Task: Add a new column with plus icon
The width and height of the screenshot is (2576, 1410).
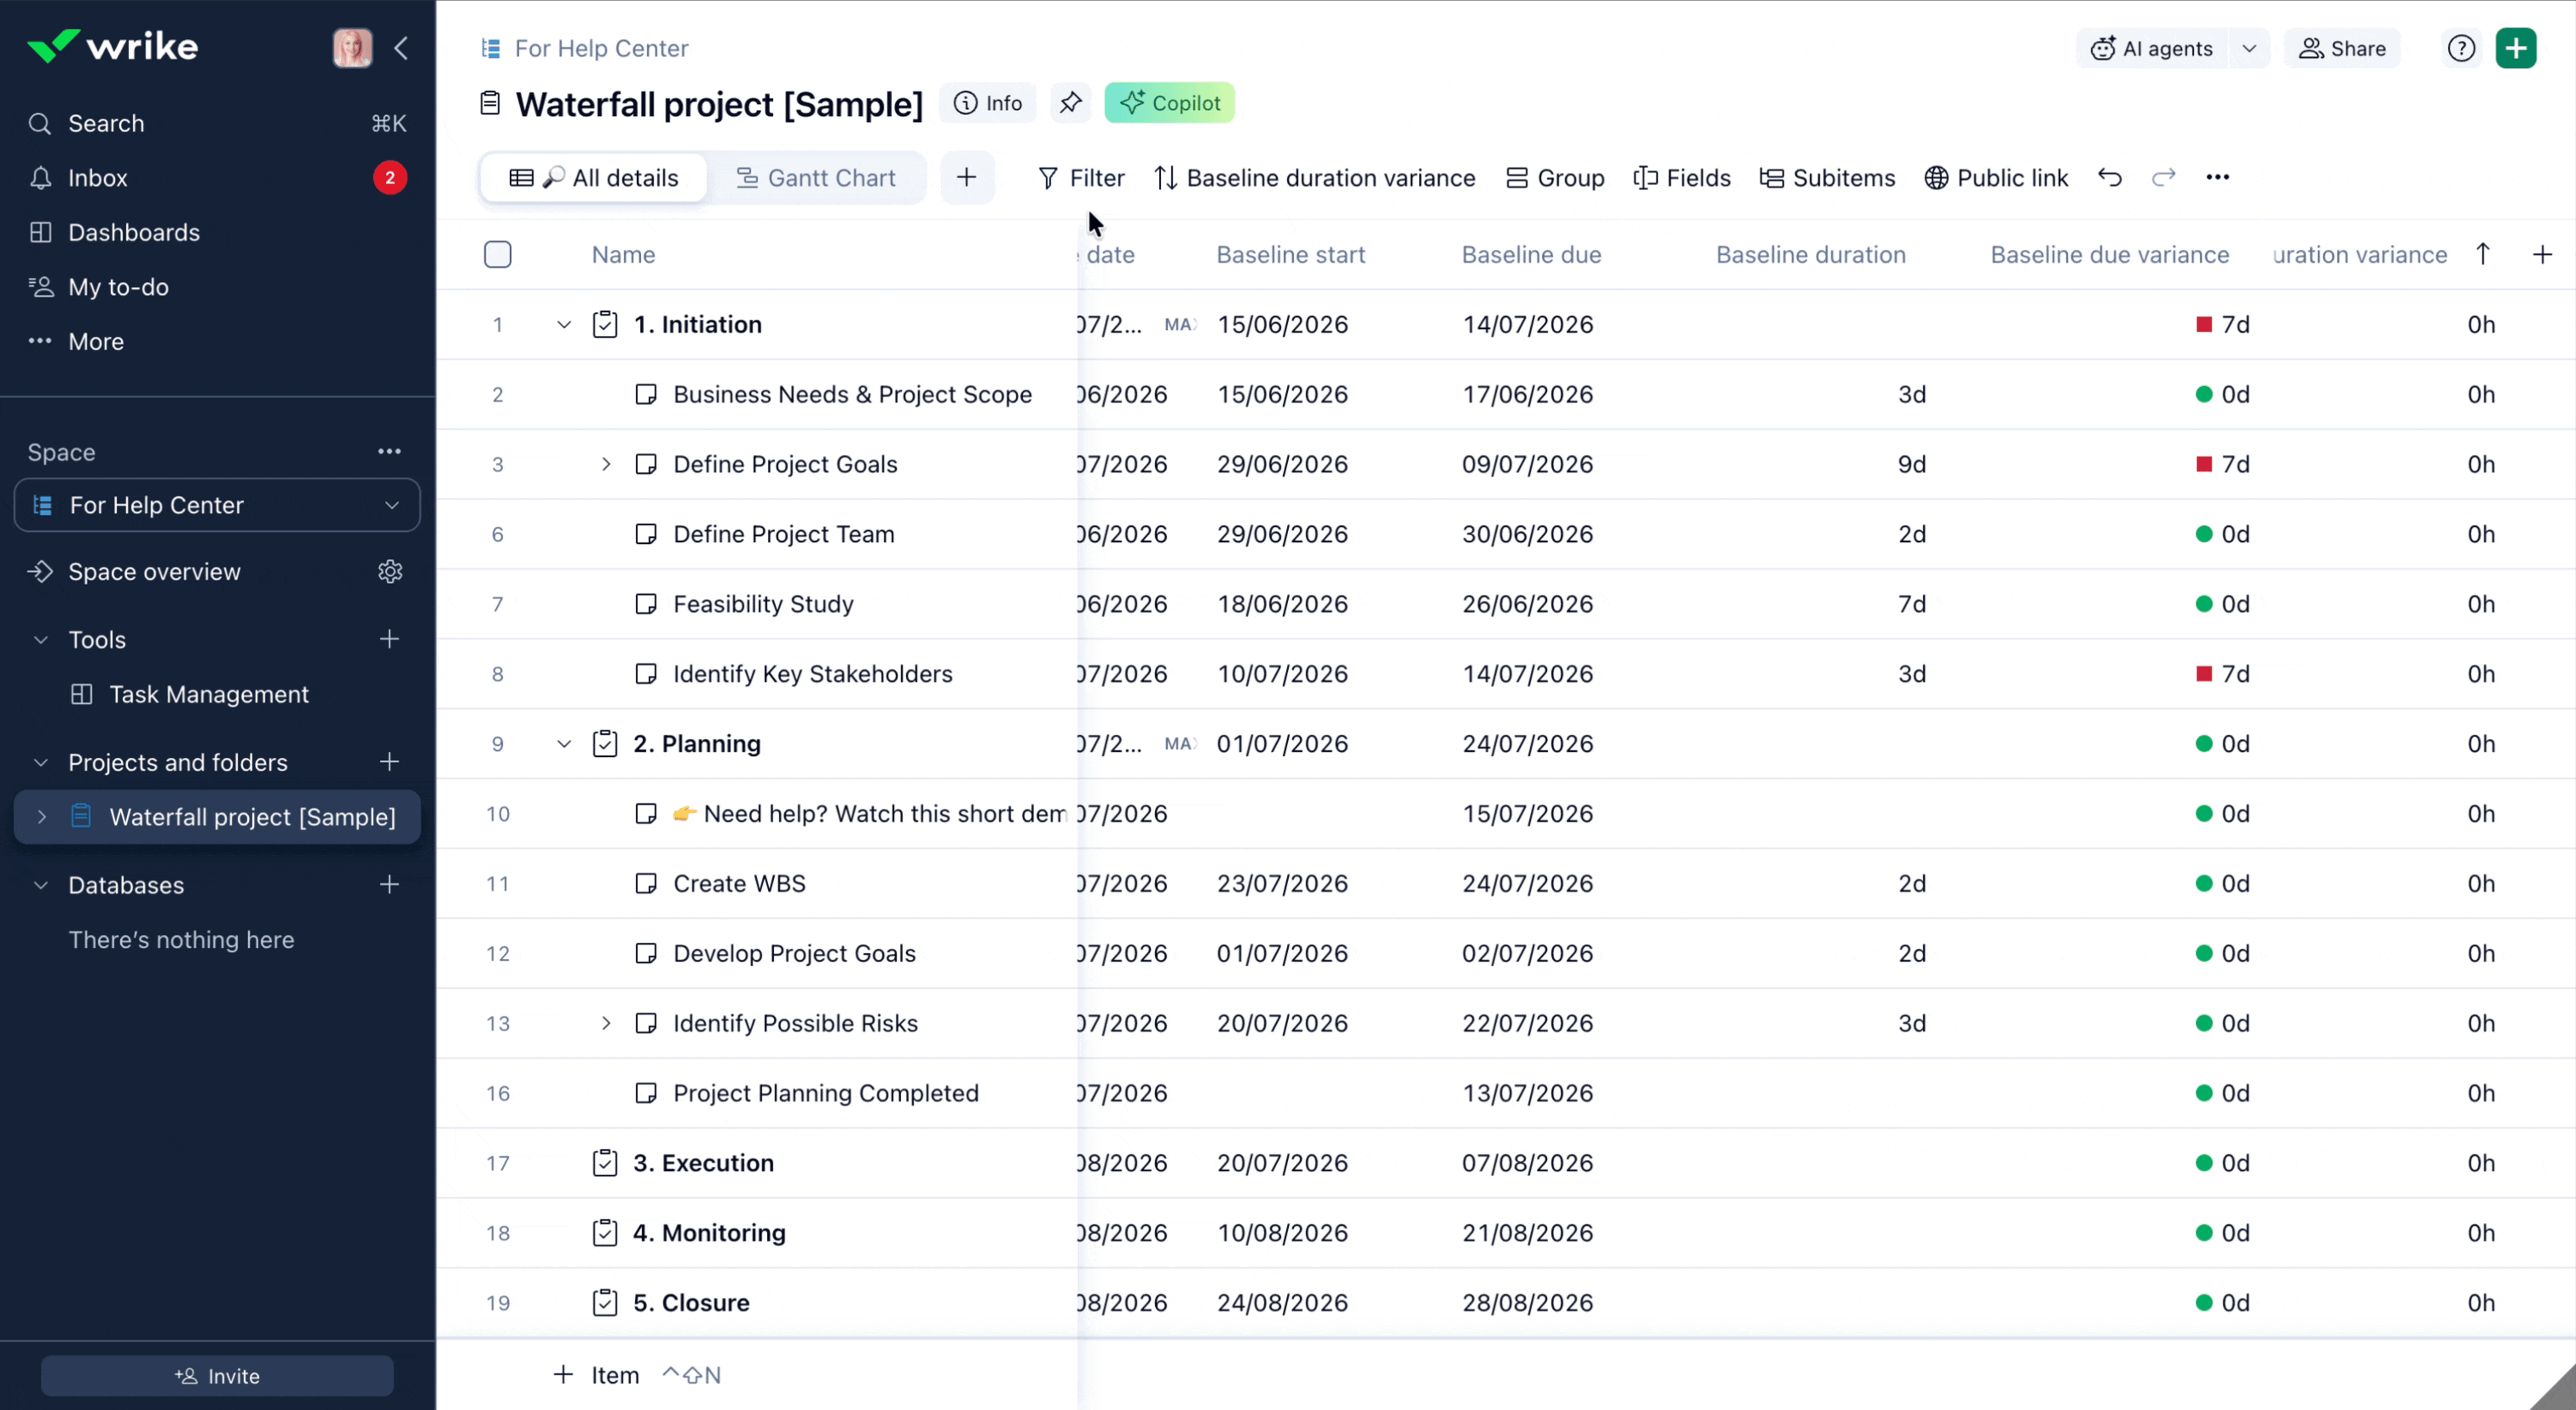Action: pos(2542,254)
